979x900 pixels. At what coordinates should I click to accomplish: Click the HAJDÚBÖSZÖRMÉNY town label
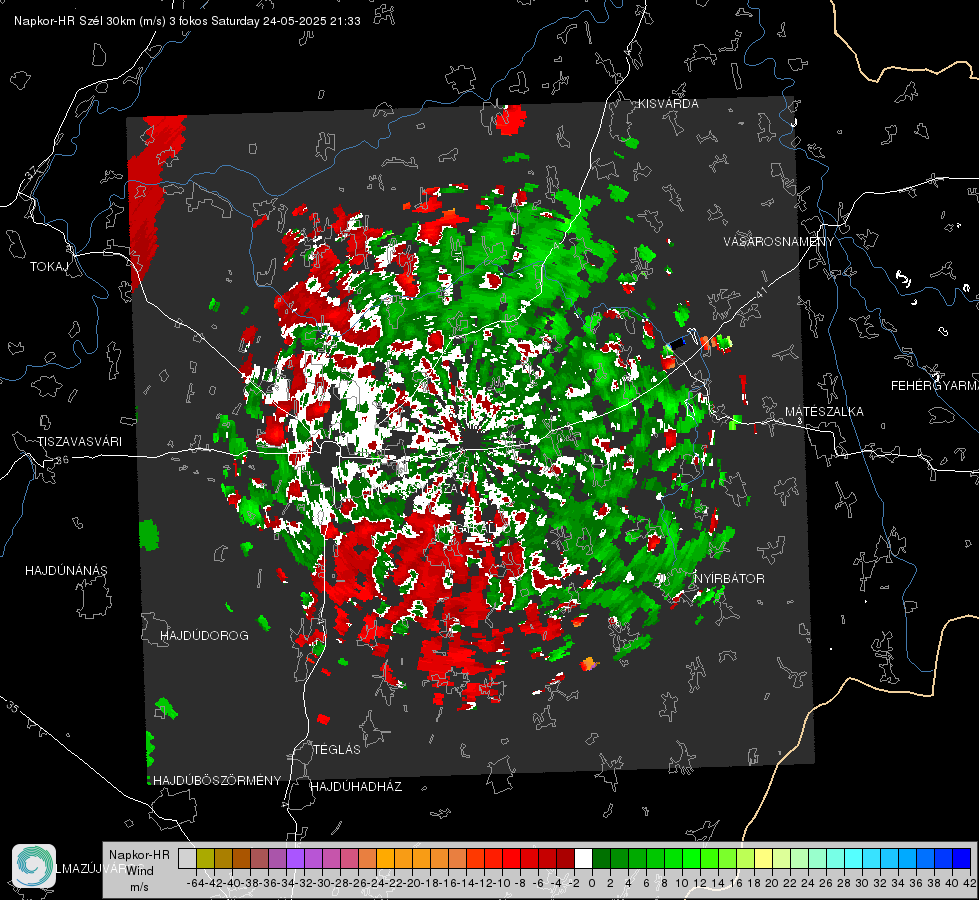point(217,781)
